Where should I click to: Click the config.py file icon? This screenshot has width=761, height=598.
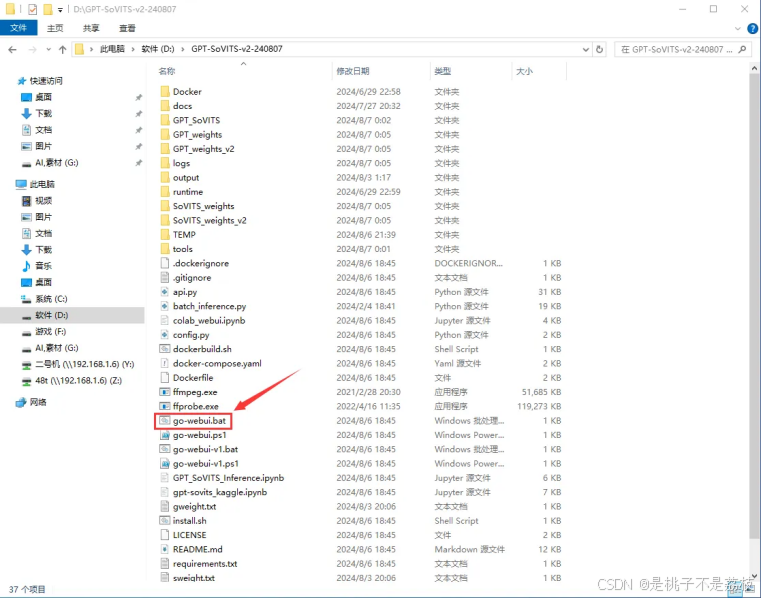(165, 335)
